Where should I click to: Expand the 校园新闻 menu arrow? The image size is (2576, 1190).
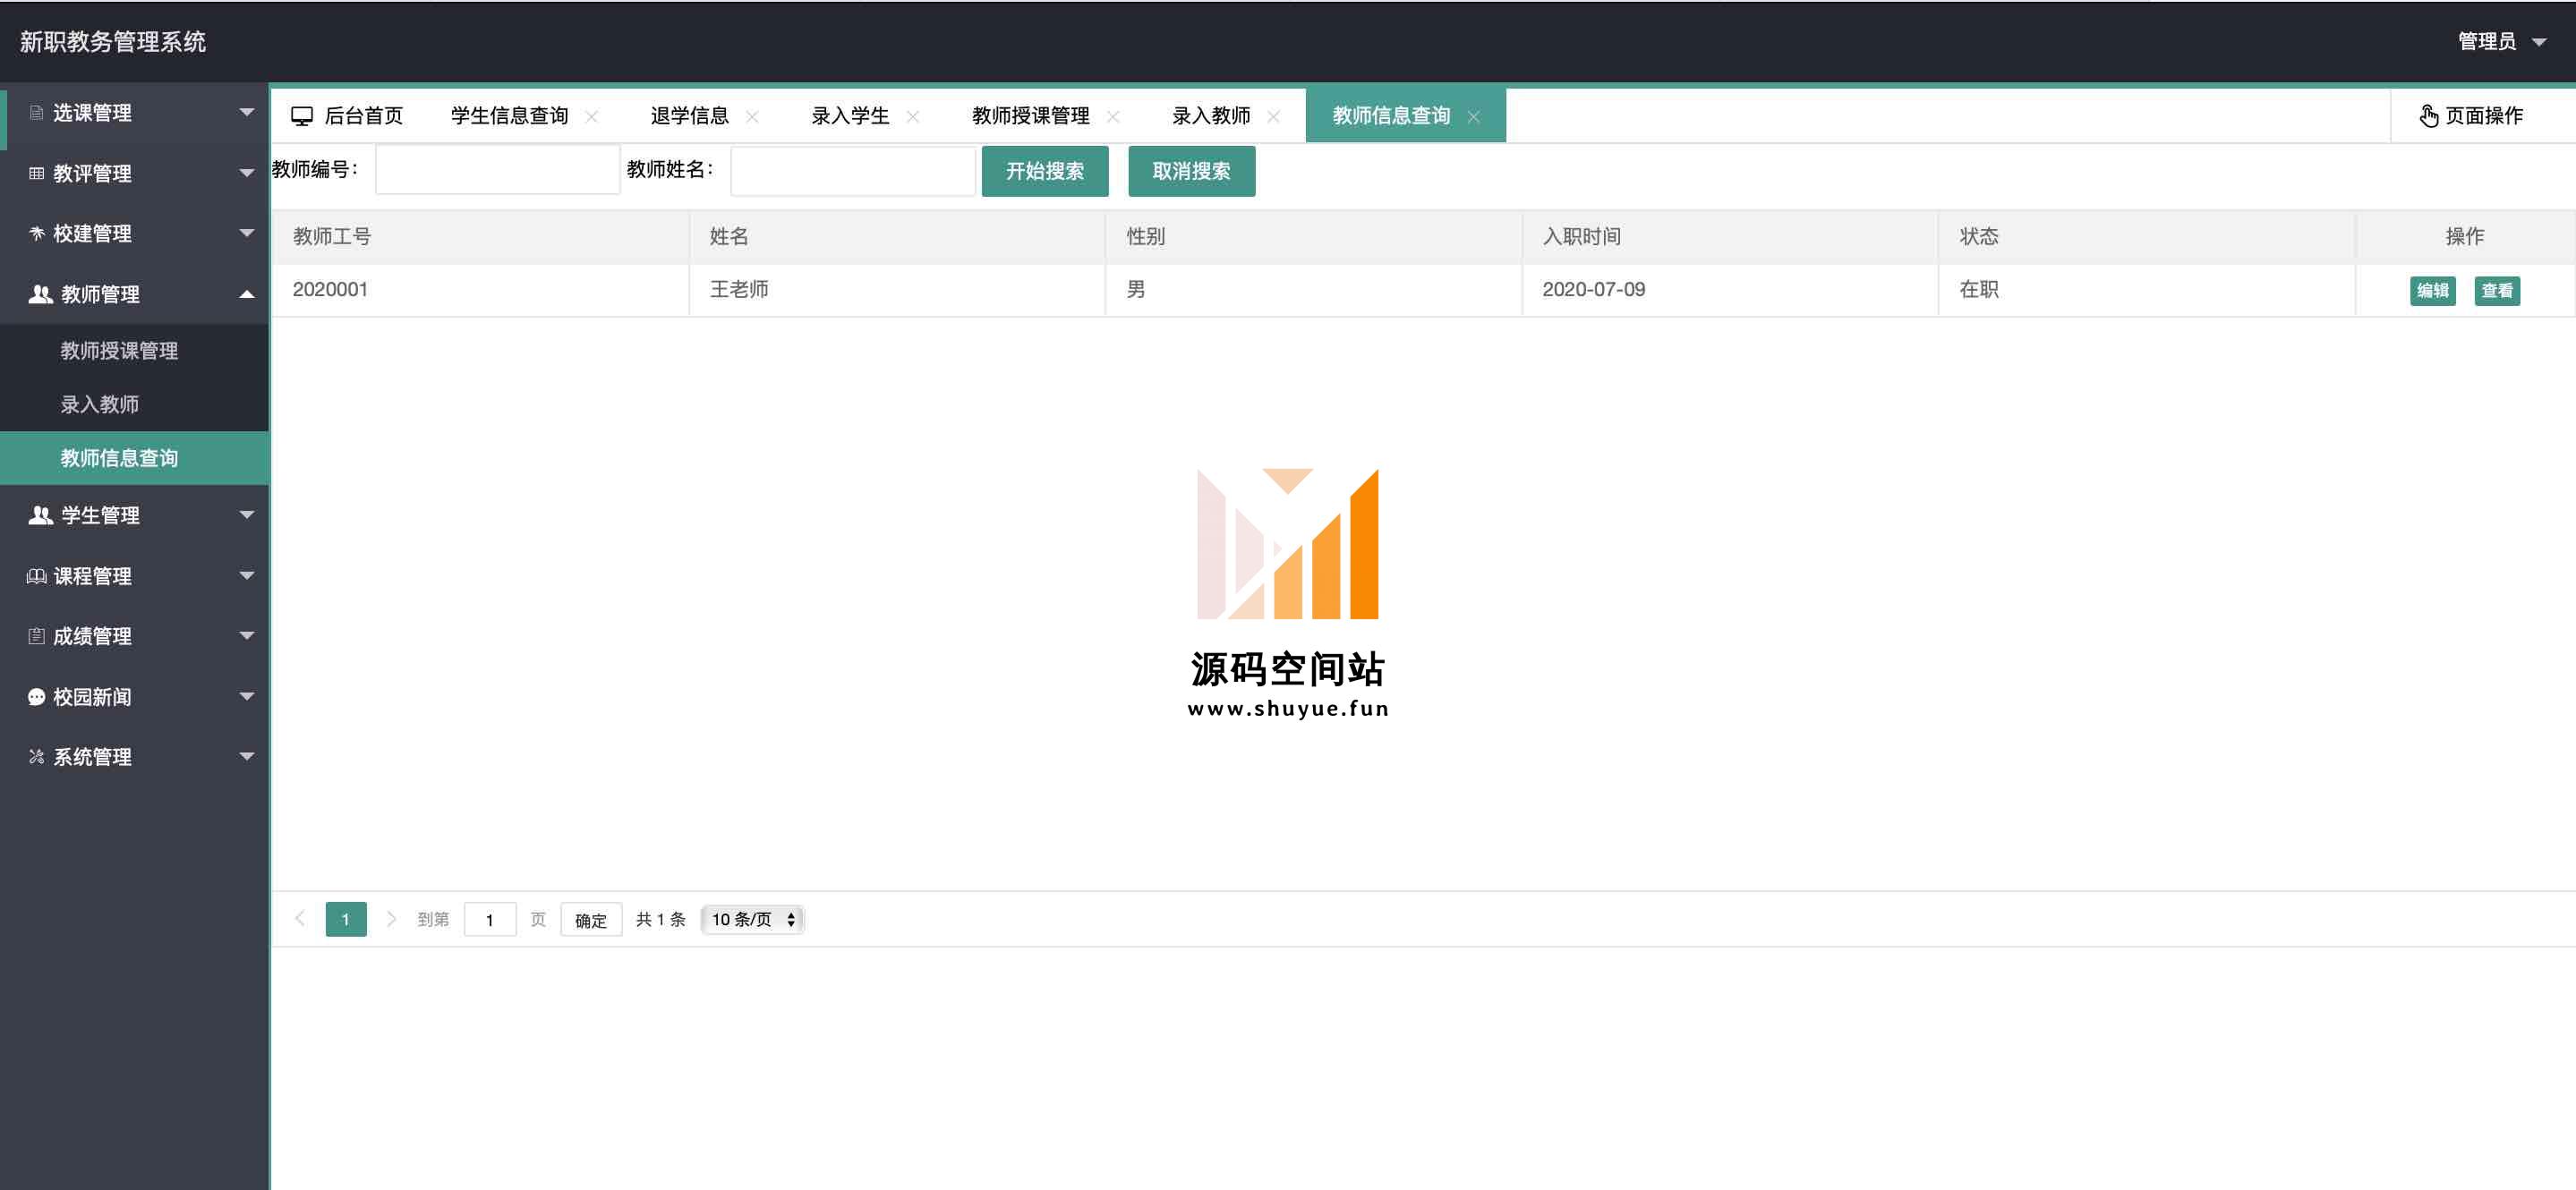(247, 697)
